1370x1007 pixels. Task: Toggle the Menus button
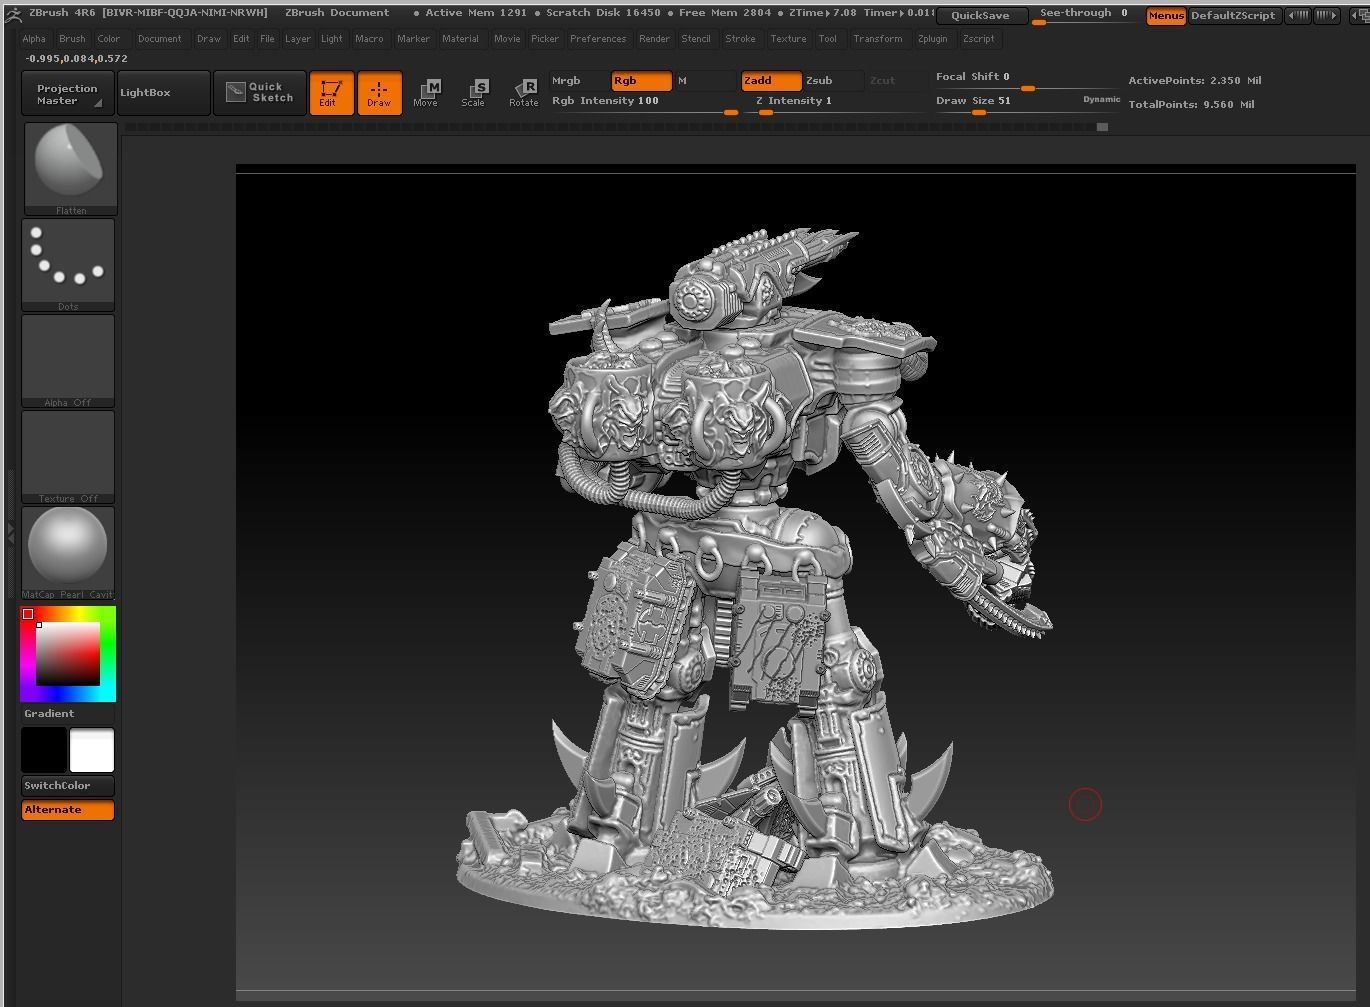pos(1166,16)
